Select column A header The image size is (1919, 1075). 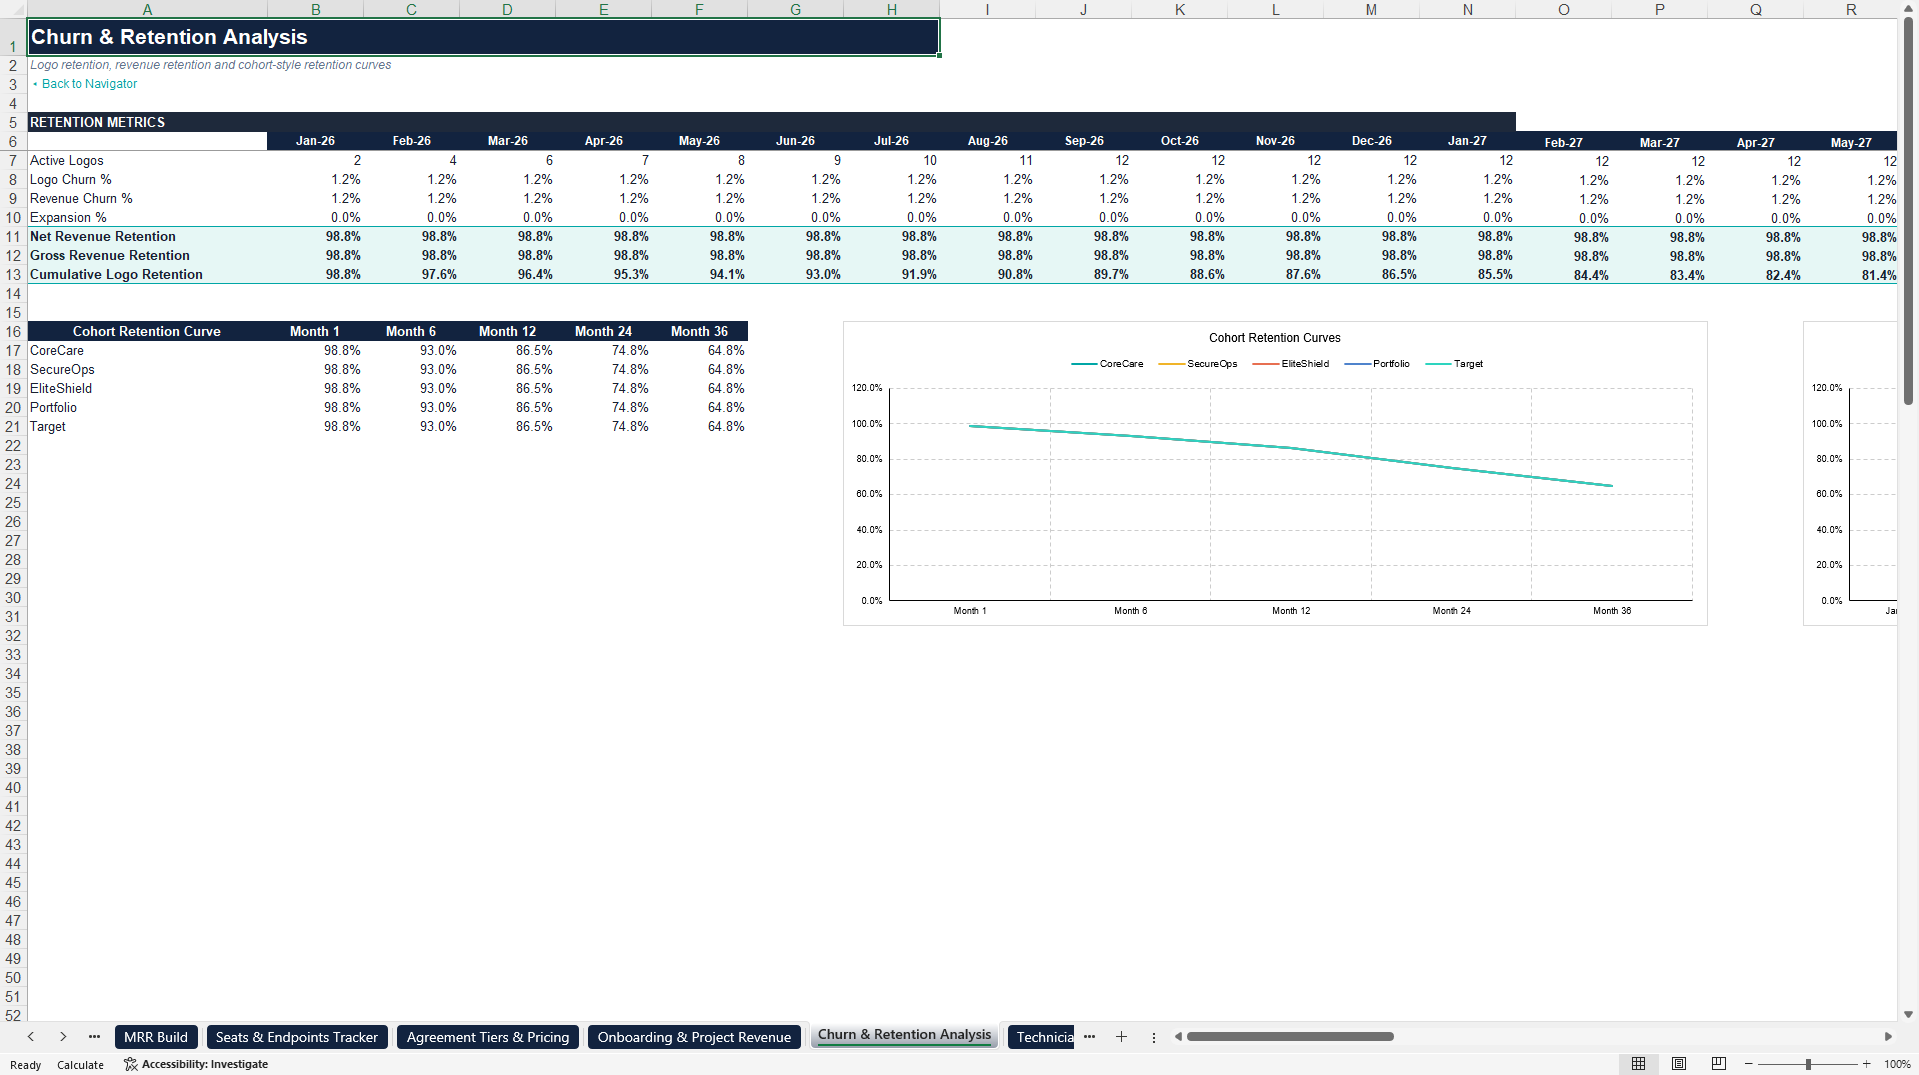pos(147,9)
